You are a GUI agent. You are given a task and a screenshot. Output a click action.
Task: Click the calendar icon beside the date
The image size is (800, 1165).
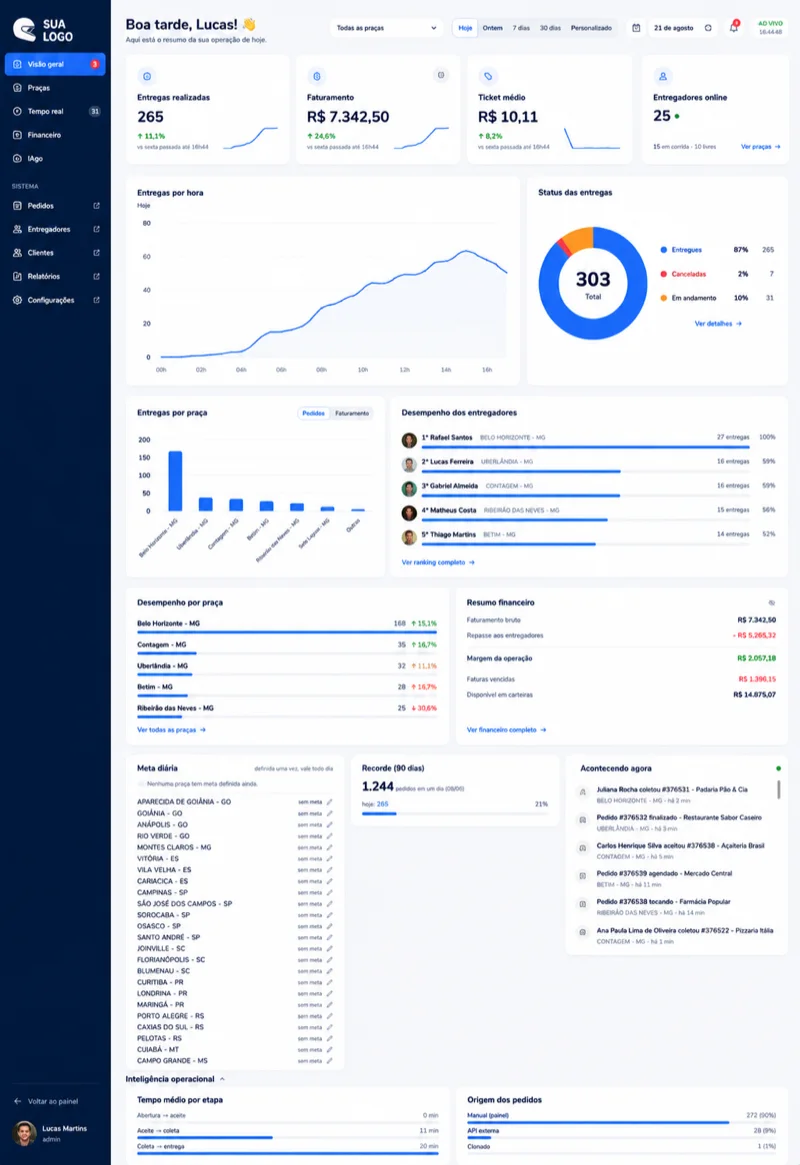coord(637,28)
